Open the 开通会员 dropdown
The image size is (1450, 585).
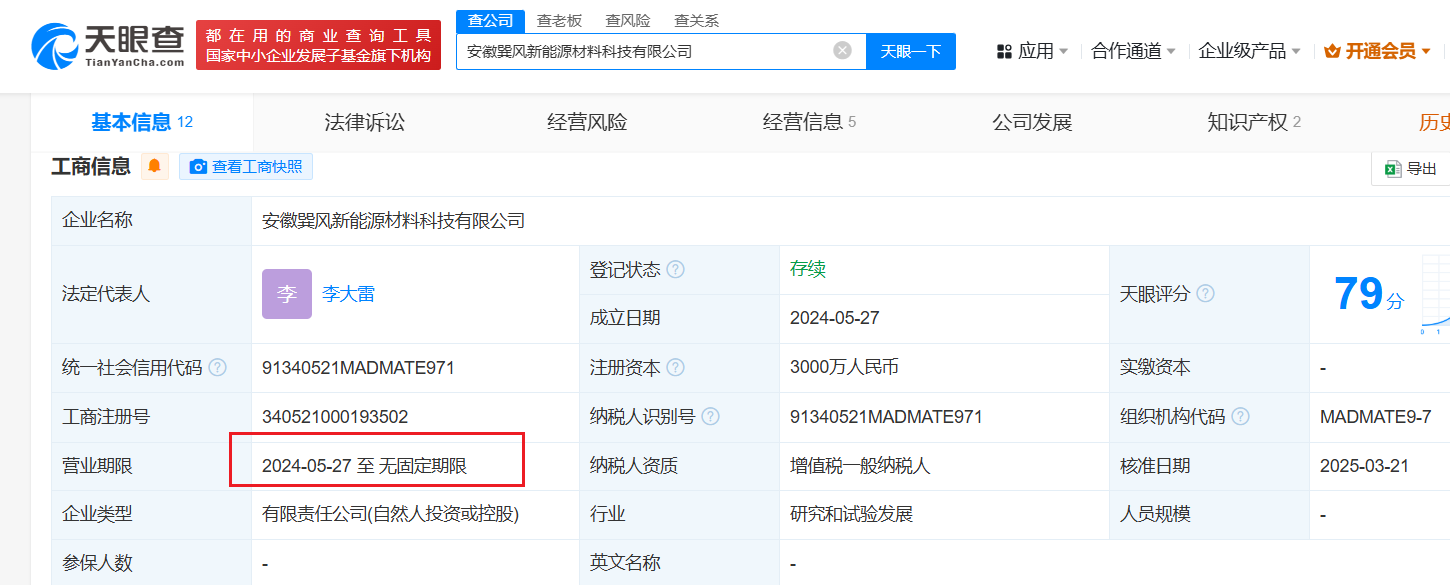point(1377,51)
